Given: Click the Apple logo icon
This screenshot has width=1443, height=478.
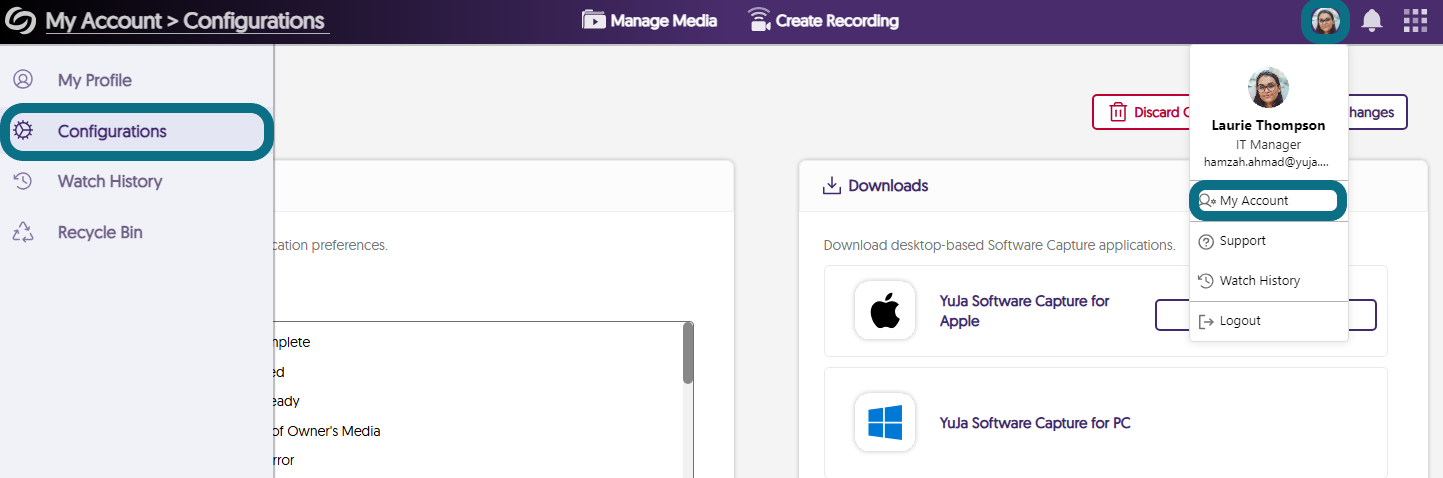Looking at the screenshot, I should (885, 310).
